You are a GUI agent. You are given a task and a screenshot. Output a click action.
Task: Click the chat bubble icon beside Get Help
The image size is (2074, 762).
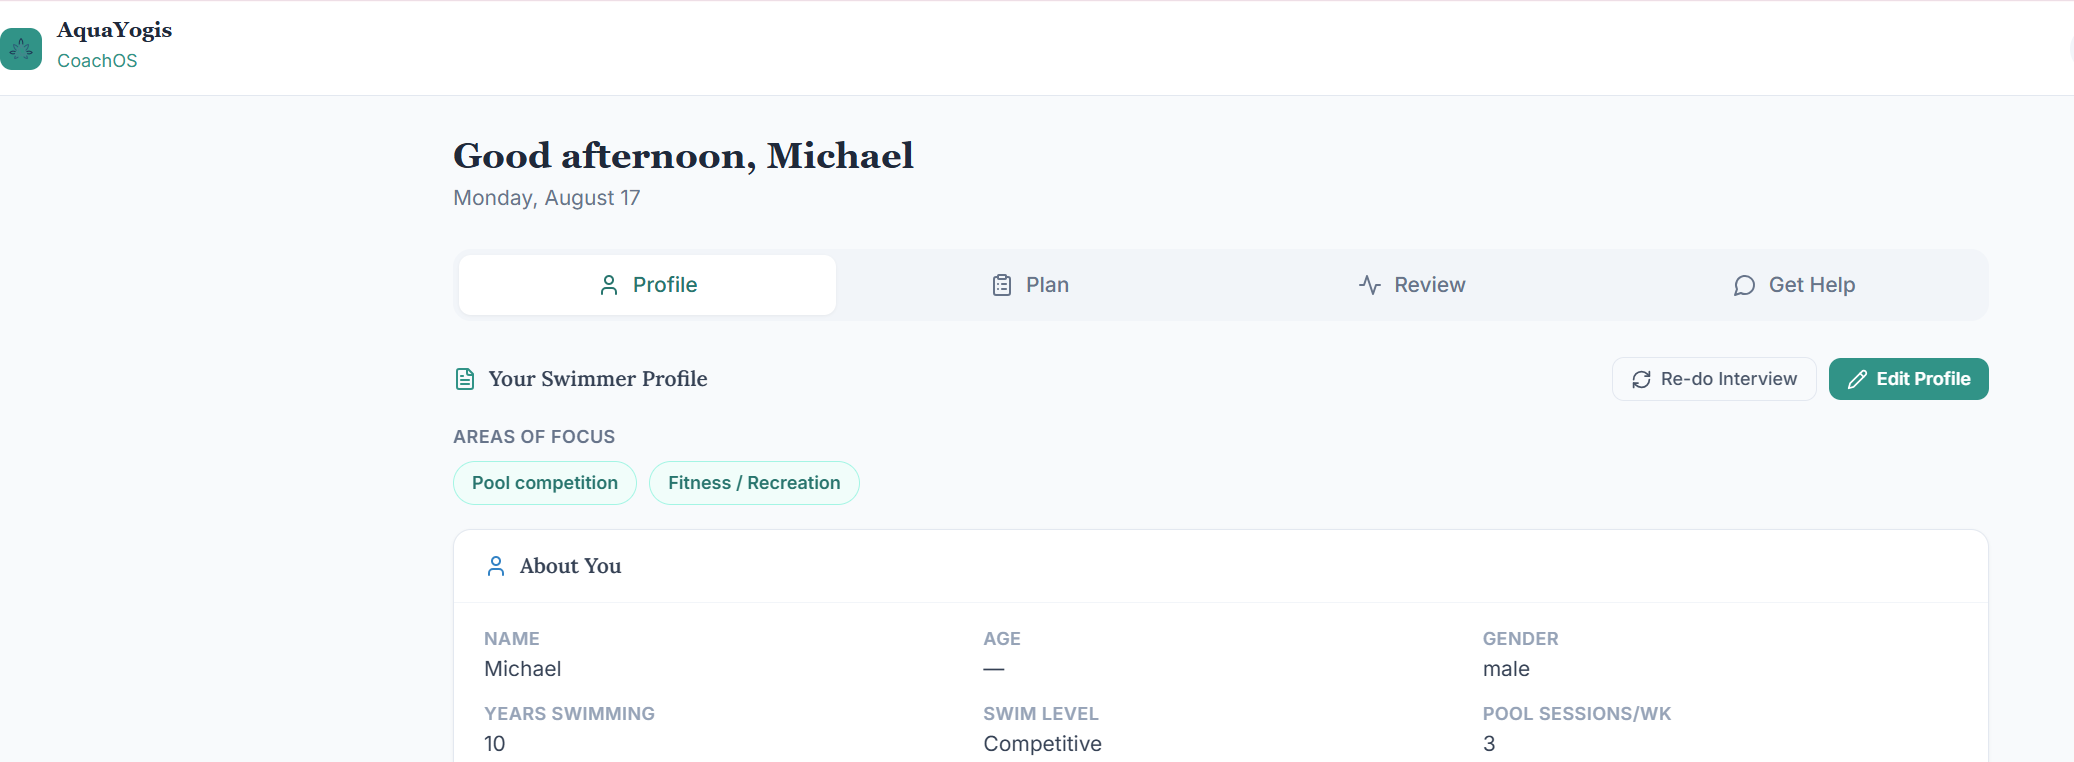pyautogui.click(x=1744, y=286)
